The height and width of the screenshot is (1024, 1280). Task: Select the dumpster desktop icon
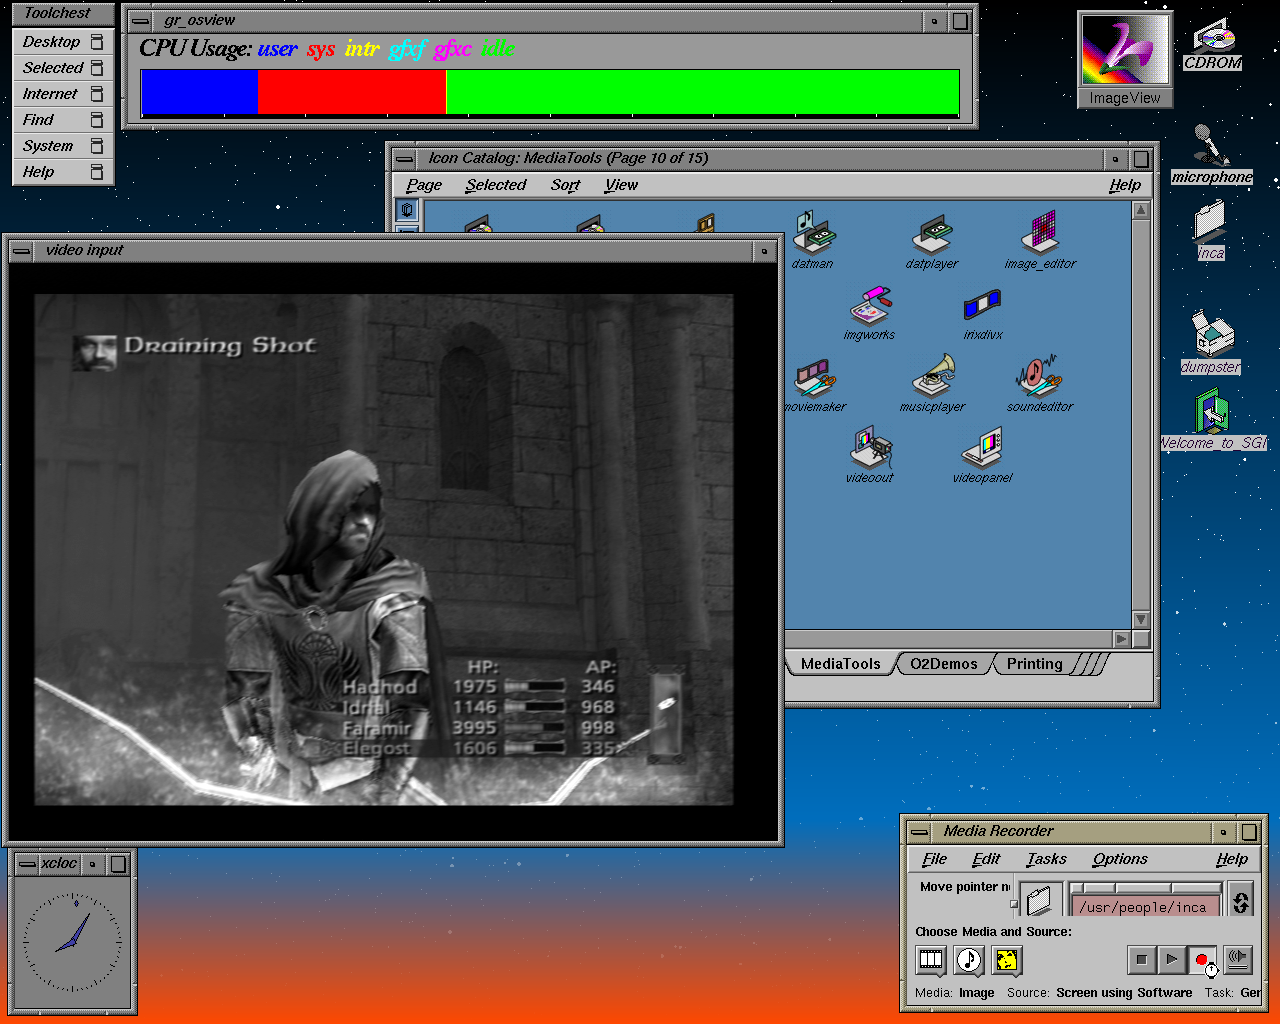pyautogui.click(x=1211, y=342)
